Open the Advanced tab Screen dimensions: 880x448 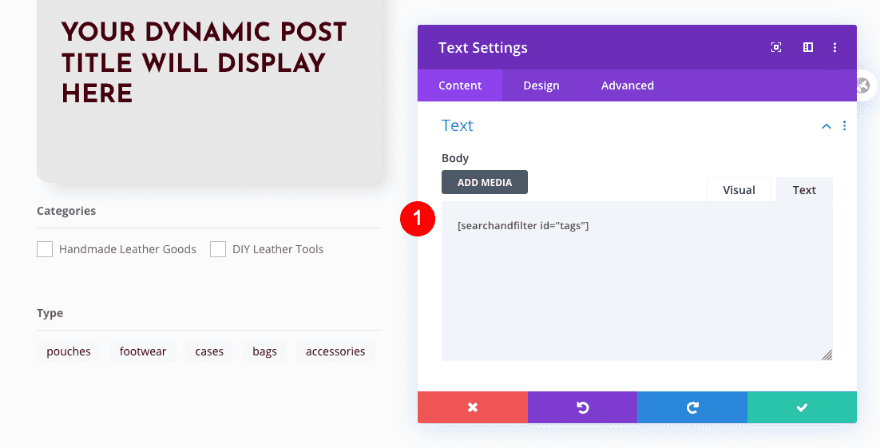627,85
